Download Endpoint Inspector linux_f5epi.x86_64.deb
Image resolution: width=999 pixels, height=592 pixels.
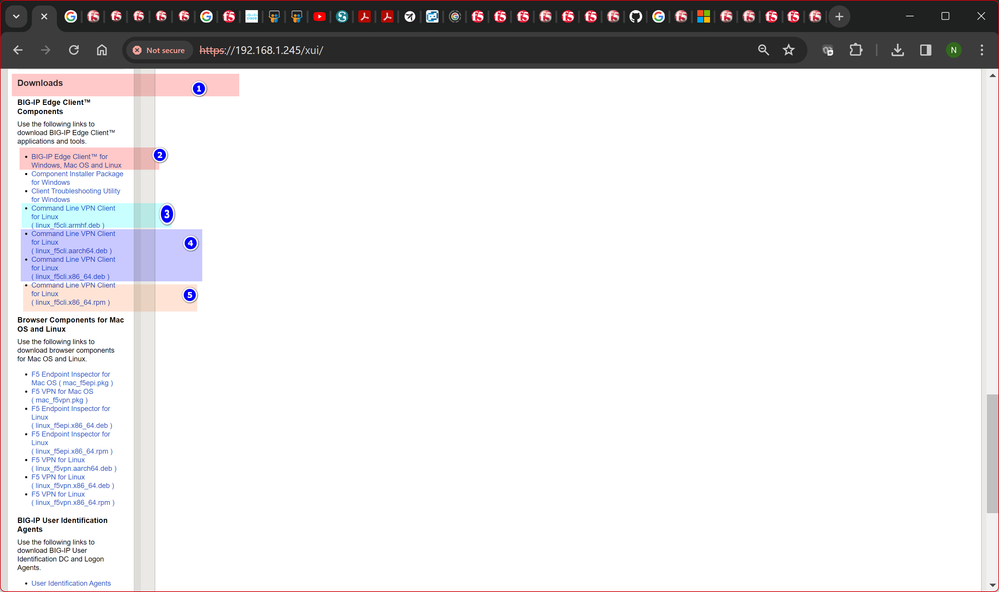point(71,417)
